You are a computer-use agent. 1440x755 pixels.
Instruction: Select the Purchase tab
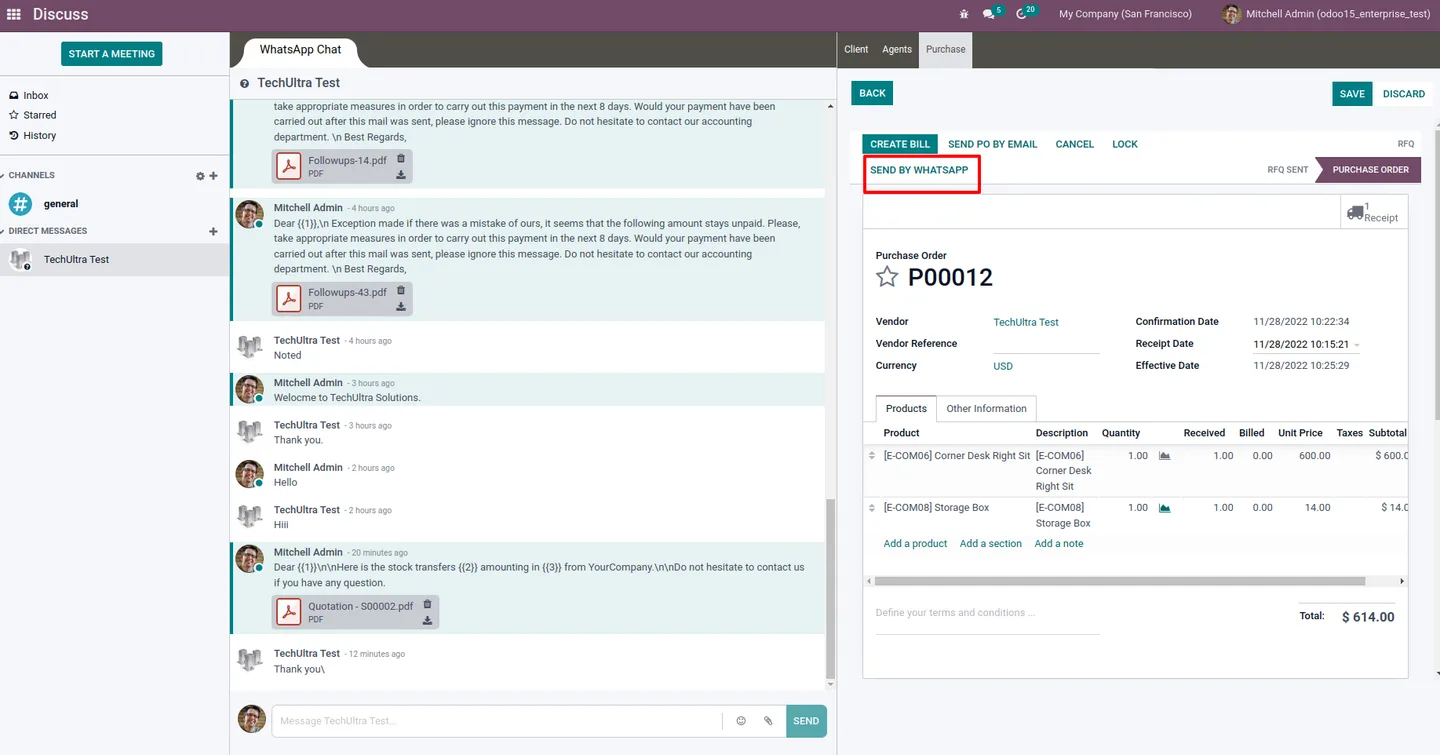click(x=946, y=49)
